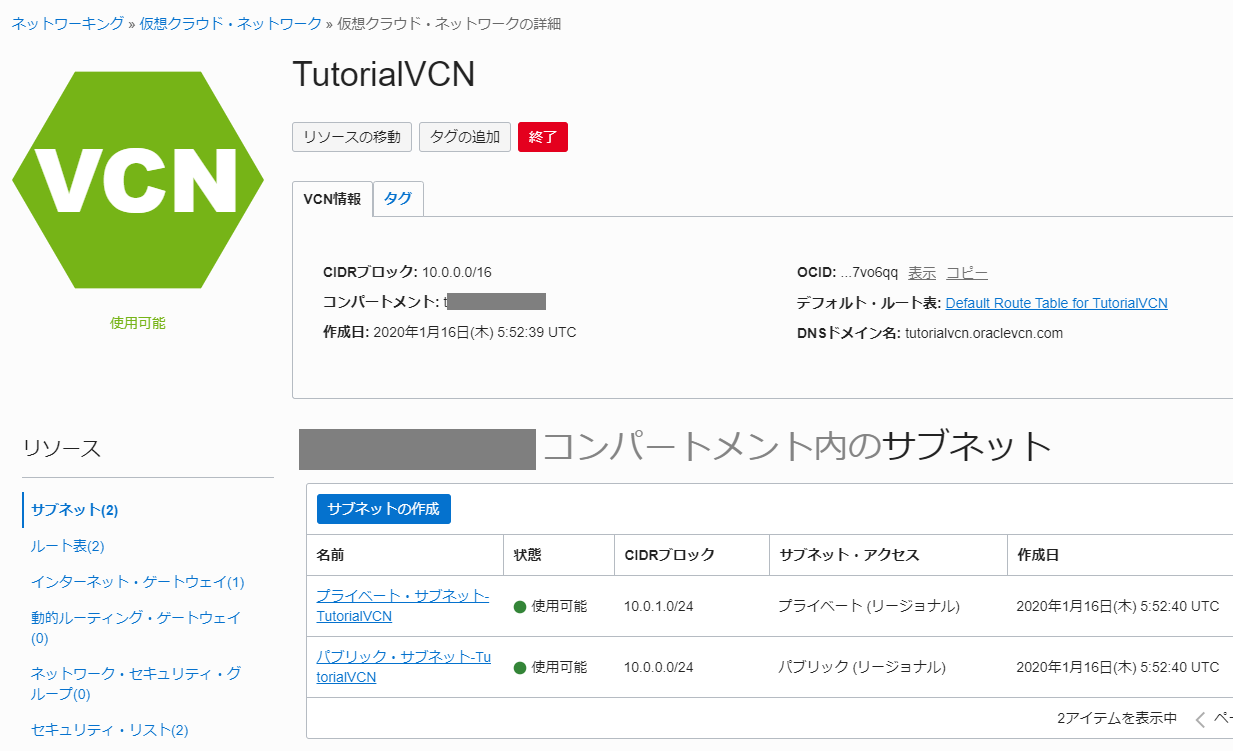This screenshot has height=751, width=1233.
Task: Click green status dot for public subnet
Action: click(x=520, y=667)
